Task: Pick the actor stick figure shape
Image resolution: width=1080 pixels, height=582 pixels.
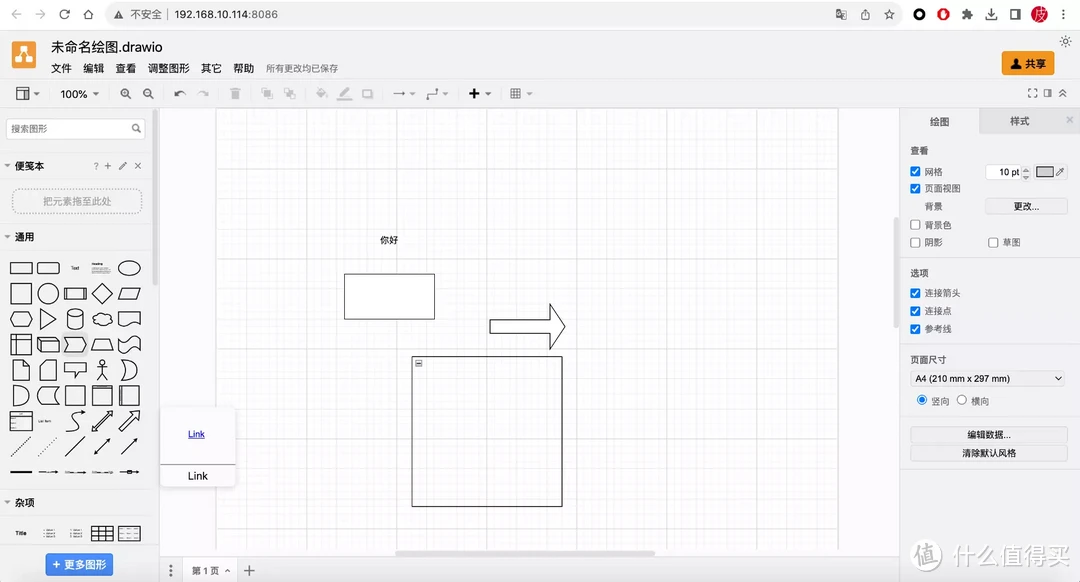Action: click(102, 370)
